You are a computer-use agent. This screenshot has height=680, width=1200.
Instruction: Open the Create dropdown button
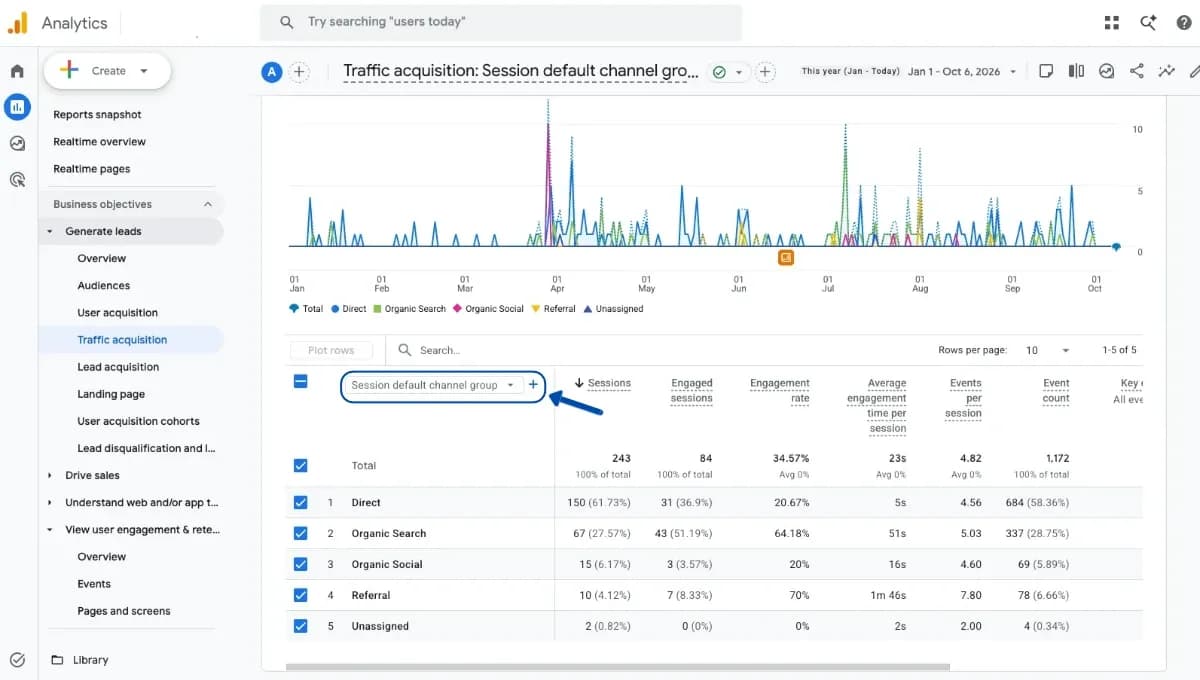[x=107, y=71]
